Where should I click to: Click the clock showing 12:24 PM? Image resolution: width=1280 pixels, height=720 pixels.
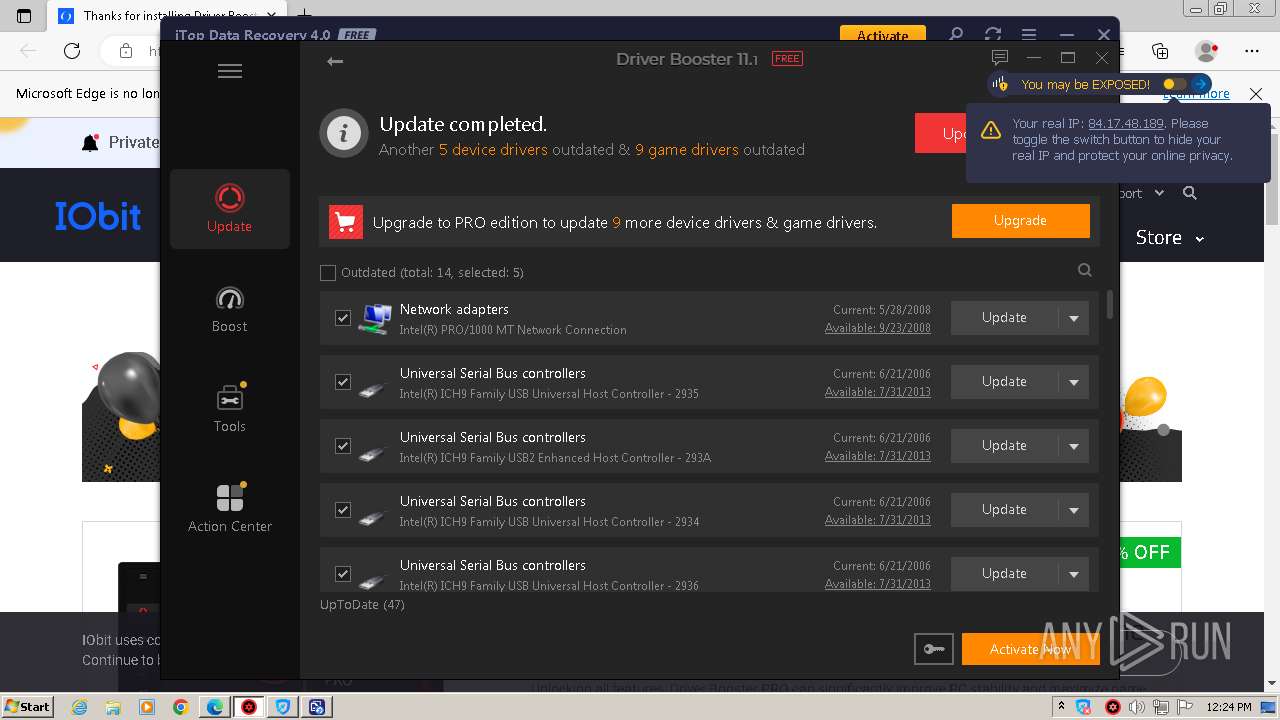[1227, 707]
